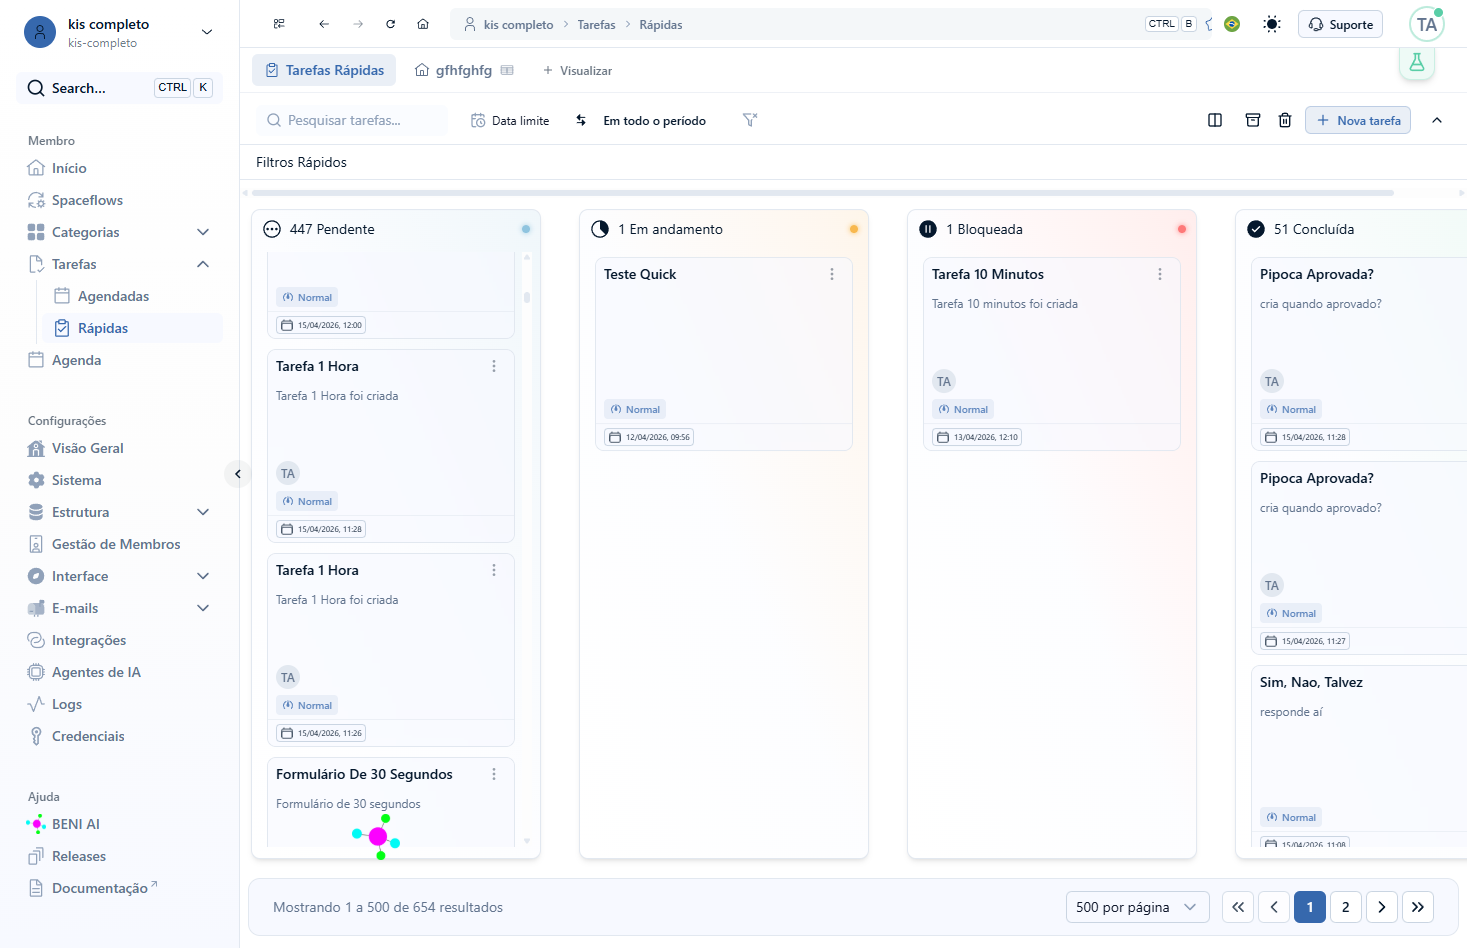Open the green flask lab icon

1417,62
